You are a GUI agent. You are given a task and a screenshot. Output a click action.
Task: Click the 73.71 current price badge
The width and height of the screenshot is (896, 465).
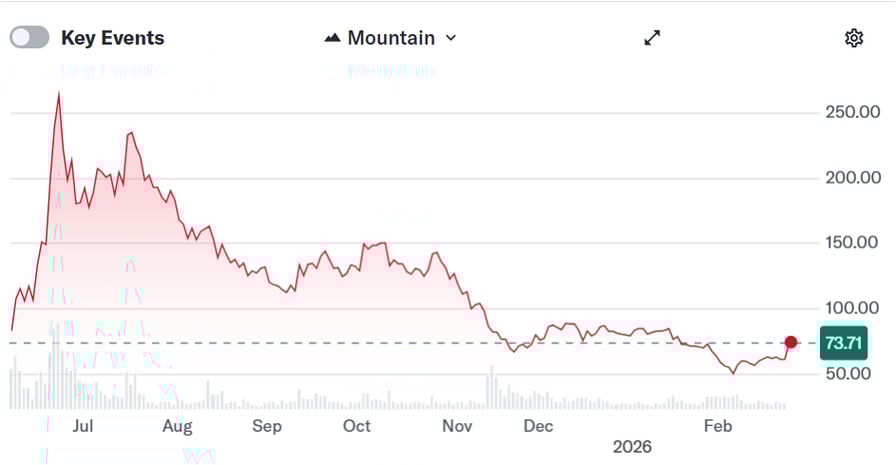pyautogui.click(x=843, y=343)
